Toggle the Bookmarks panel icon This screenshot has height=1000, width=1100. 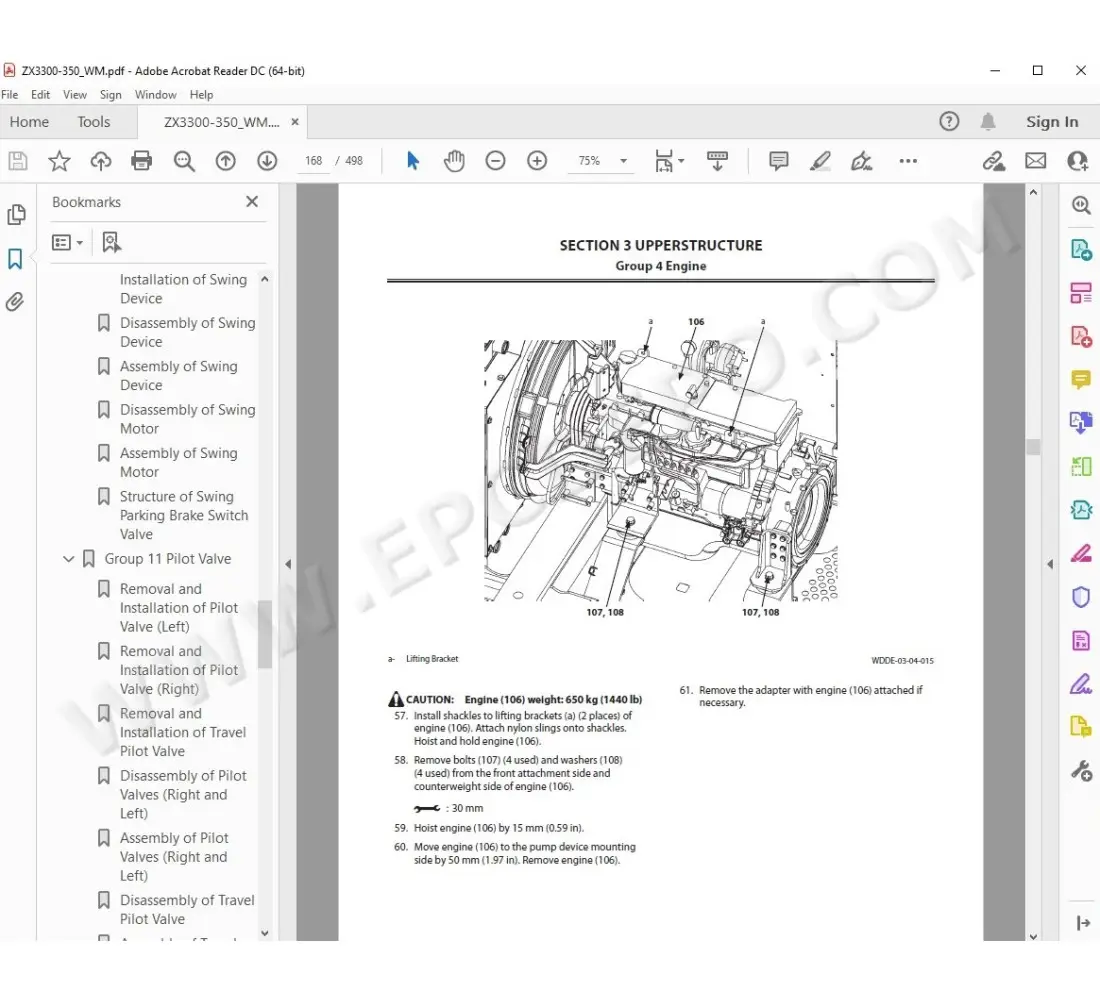(x=15, y=259)
